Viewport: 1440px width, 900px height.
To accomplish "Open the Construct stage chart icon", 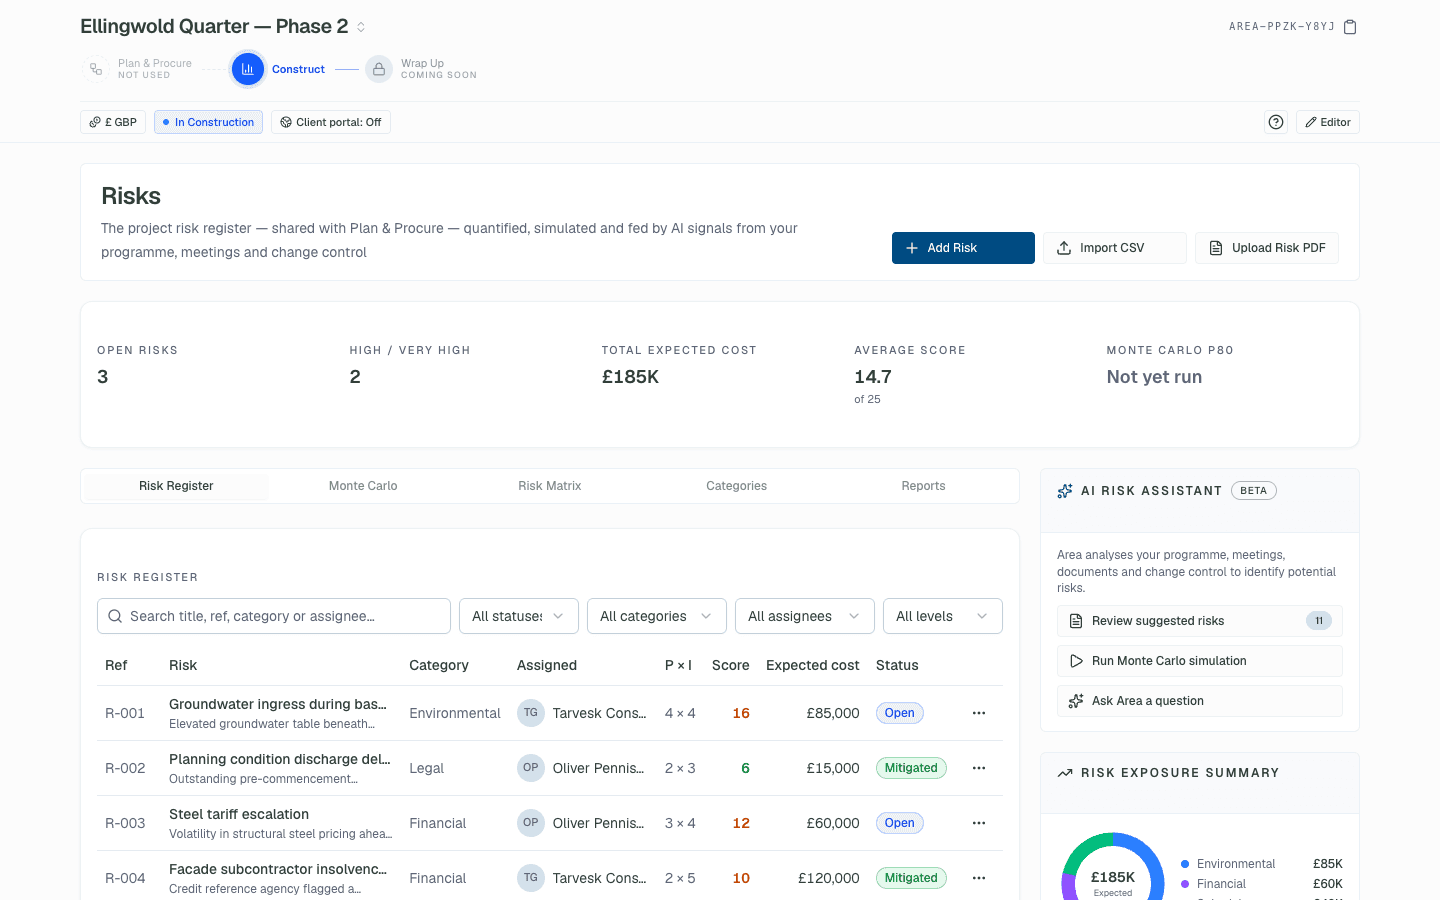I will pos(247,69).
